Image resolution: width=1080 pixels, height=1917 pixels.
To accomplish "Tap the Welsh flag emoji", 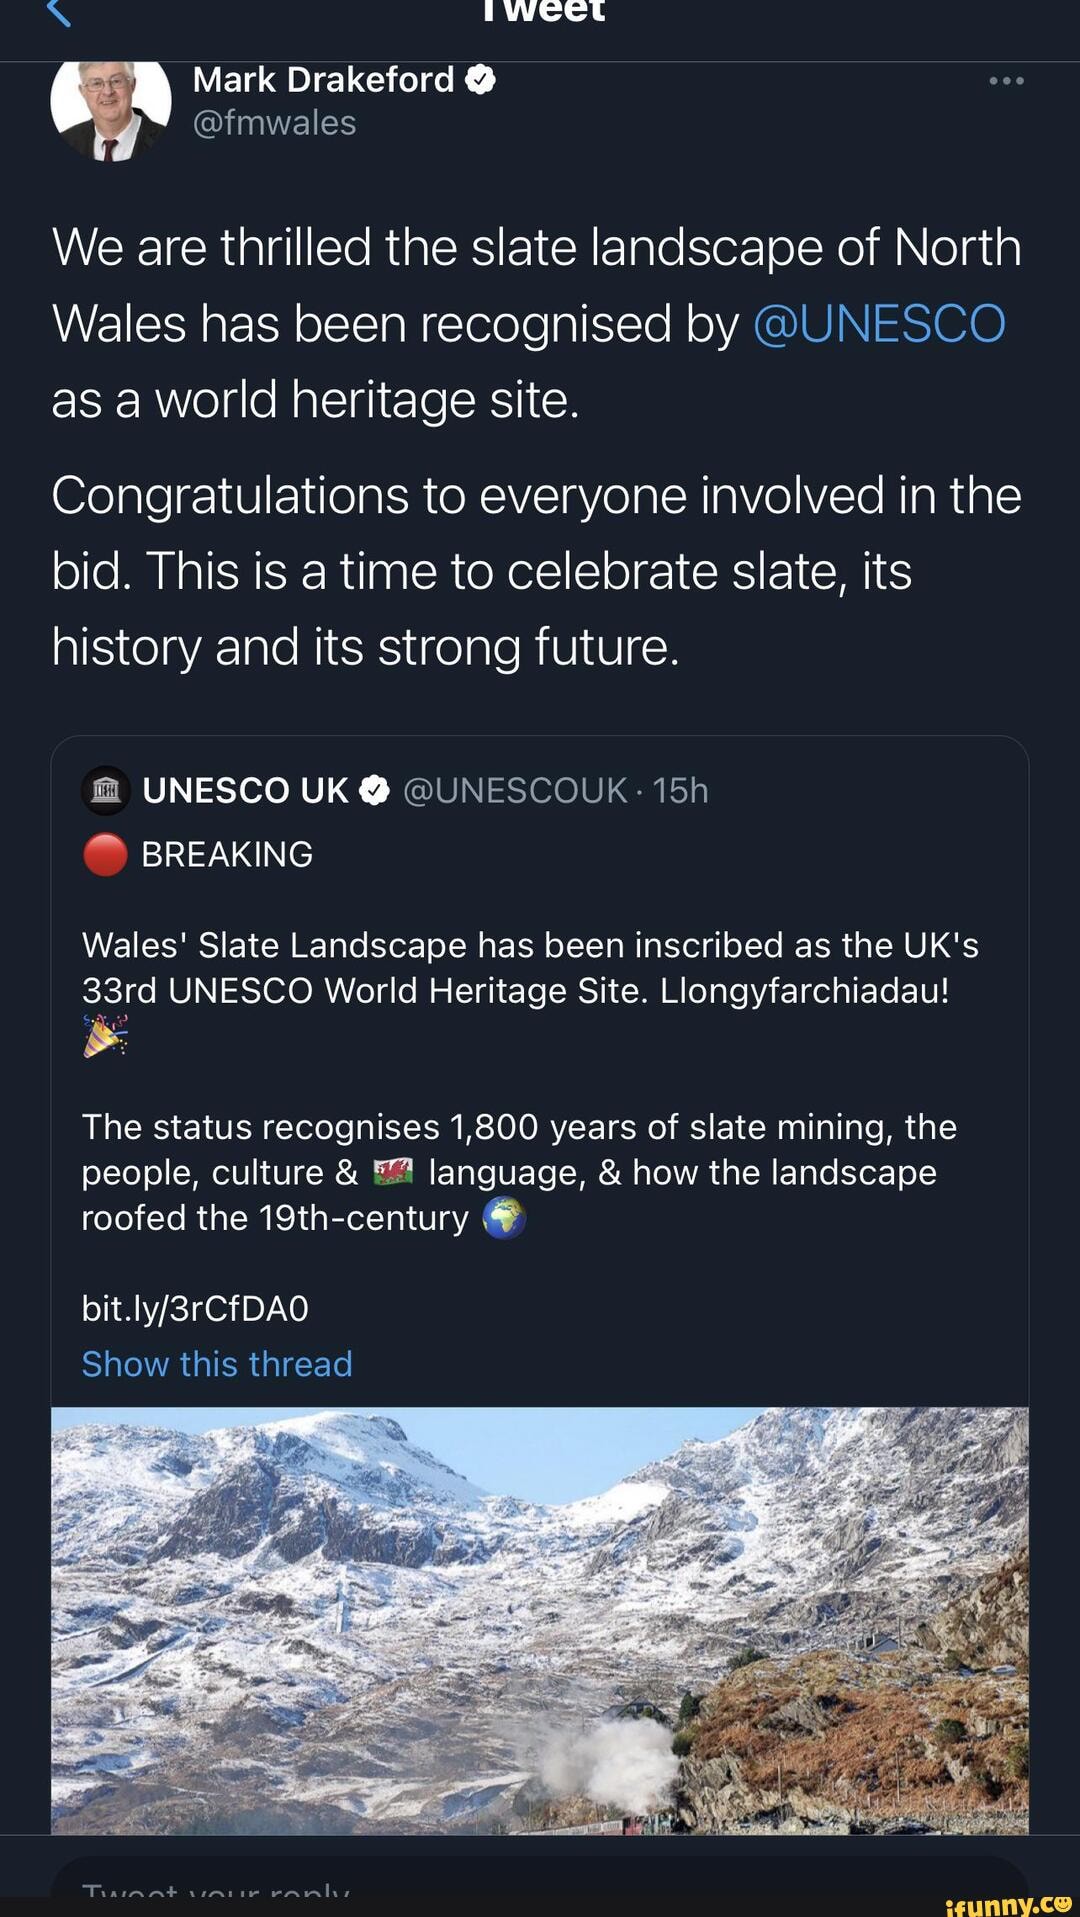I will (393, 1172).
